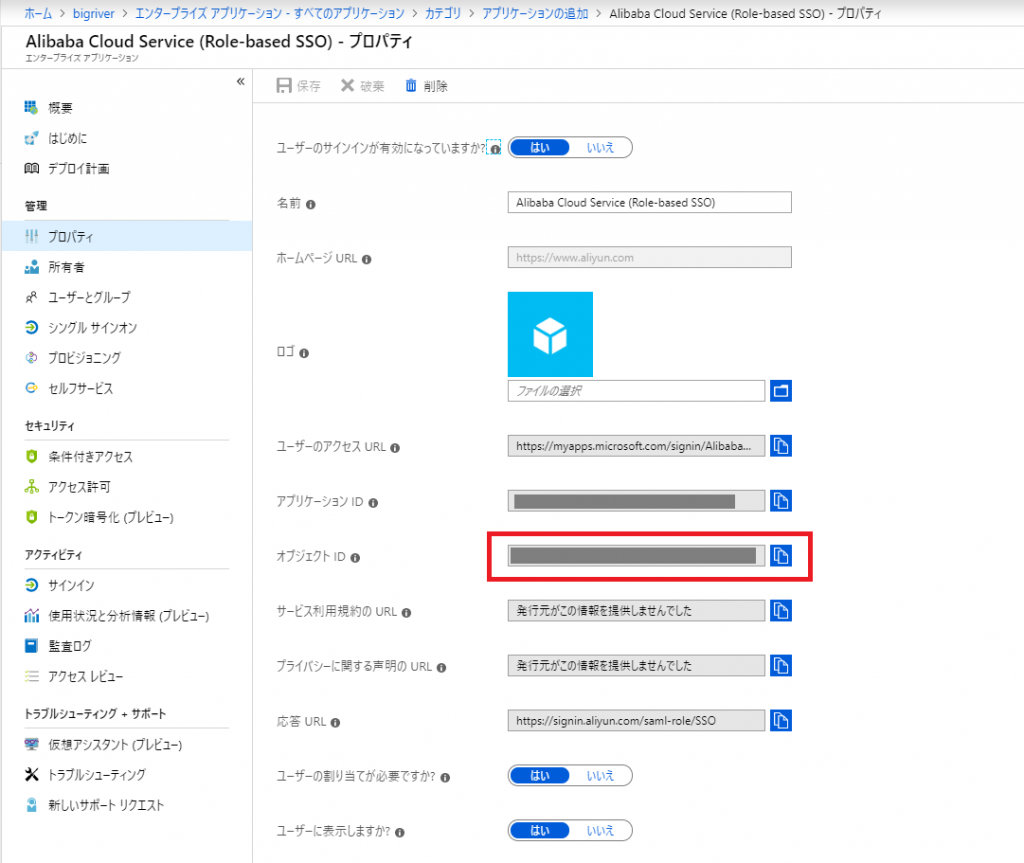
Task: Click the トークン暗号化 shield icon
Action: [31, 517]
